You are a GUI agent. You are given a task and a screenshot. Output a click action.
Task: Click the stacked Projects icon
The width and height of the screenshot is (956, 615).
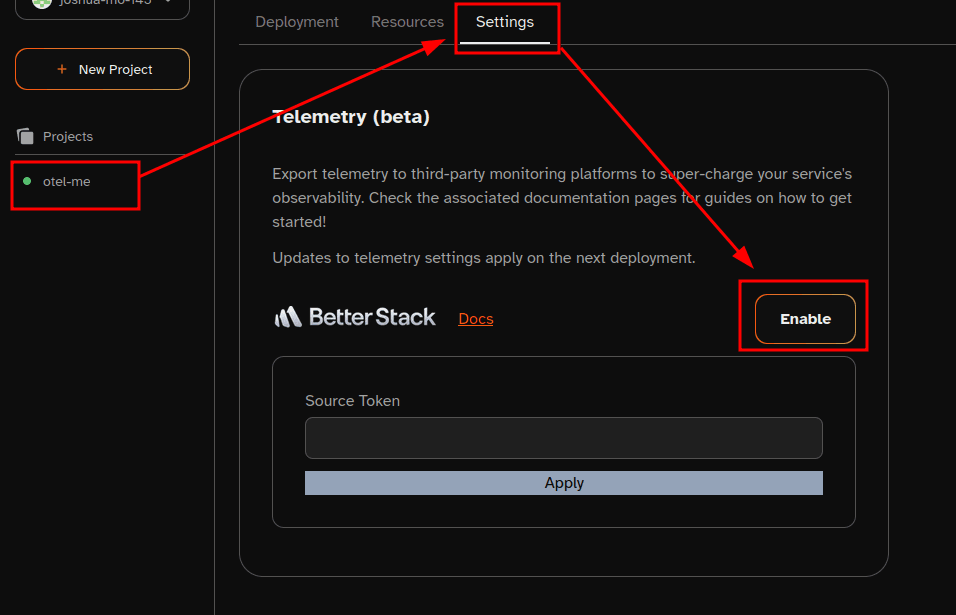click(x=25, y=136)
